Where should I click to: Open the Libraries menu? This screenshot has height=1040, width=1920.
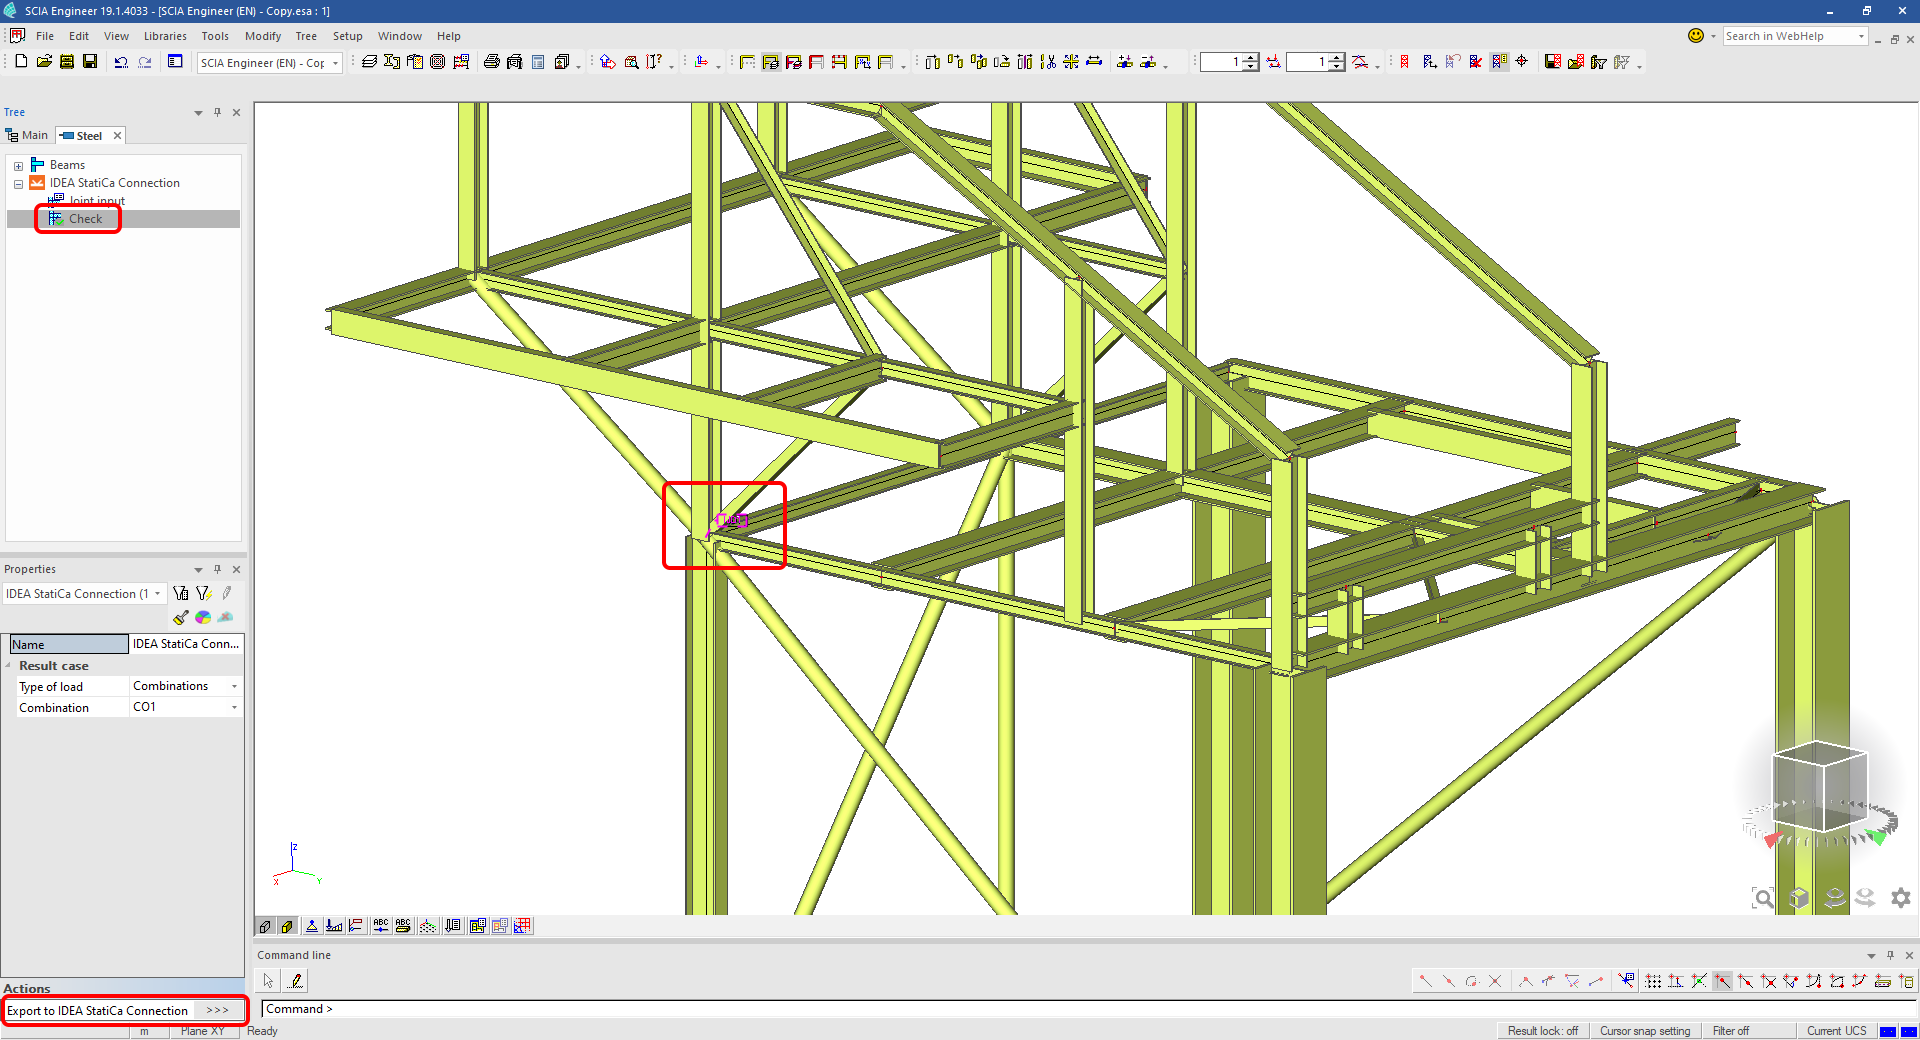165,36
